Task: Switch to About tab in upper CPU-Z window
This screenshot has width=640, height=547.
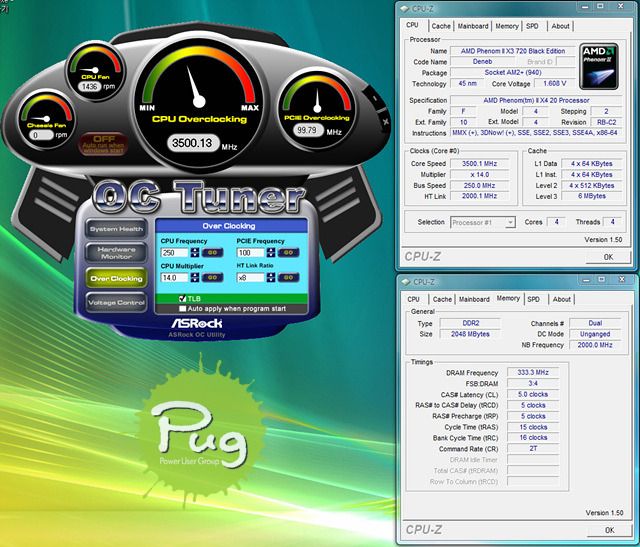Action: click(560, 26)
